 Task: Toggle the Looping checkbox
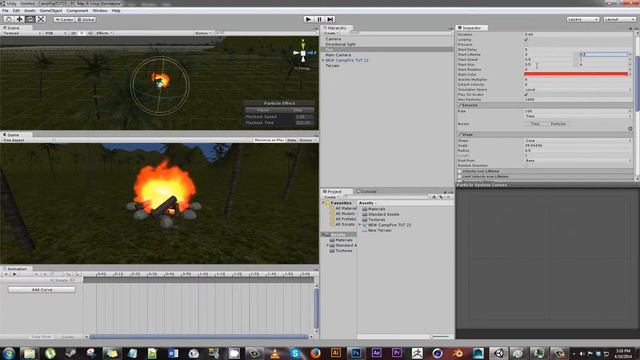(526, 40)
